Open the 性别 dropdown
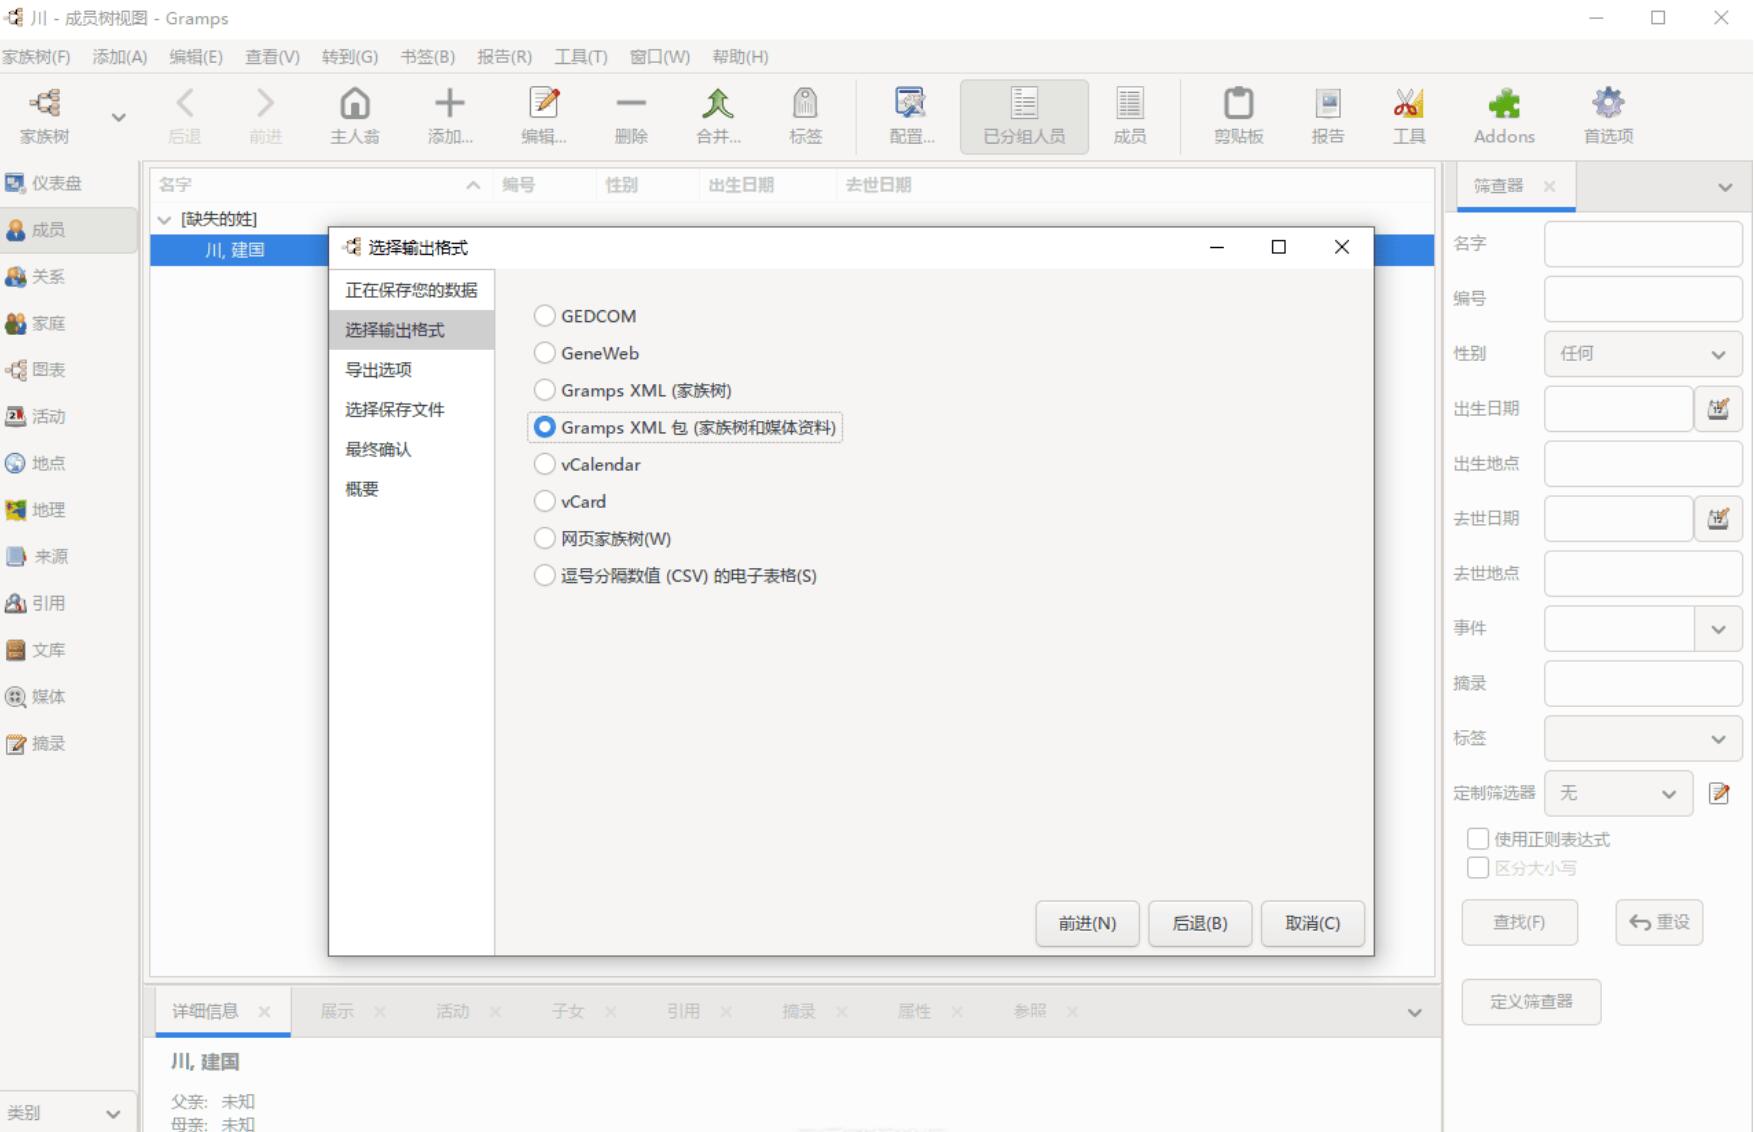 pyautogui.click(x=1643, y=354)
